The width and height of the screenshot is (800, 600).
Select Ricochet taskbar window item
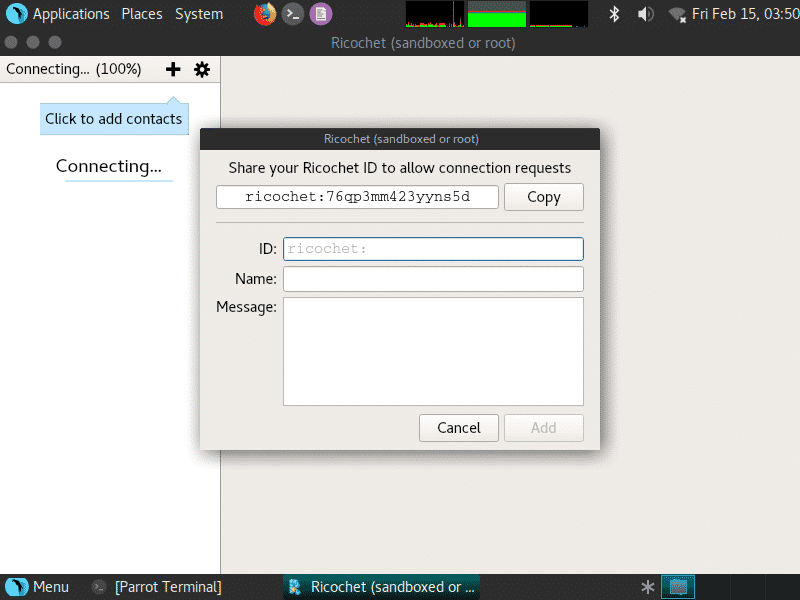point(382,587)
